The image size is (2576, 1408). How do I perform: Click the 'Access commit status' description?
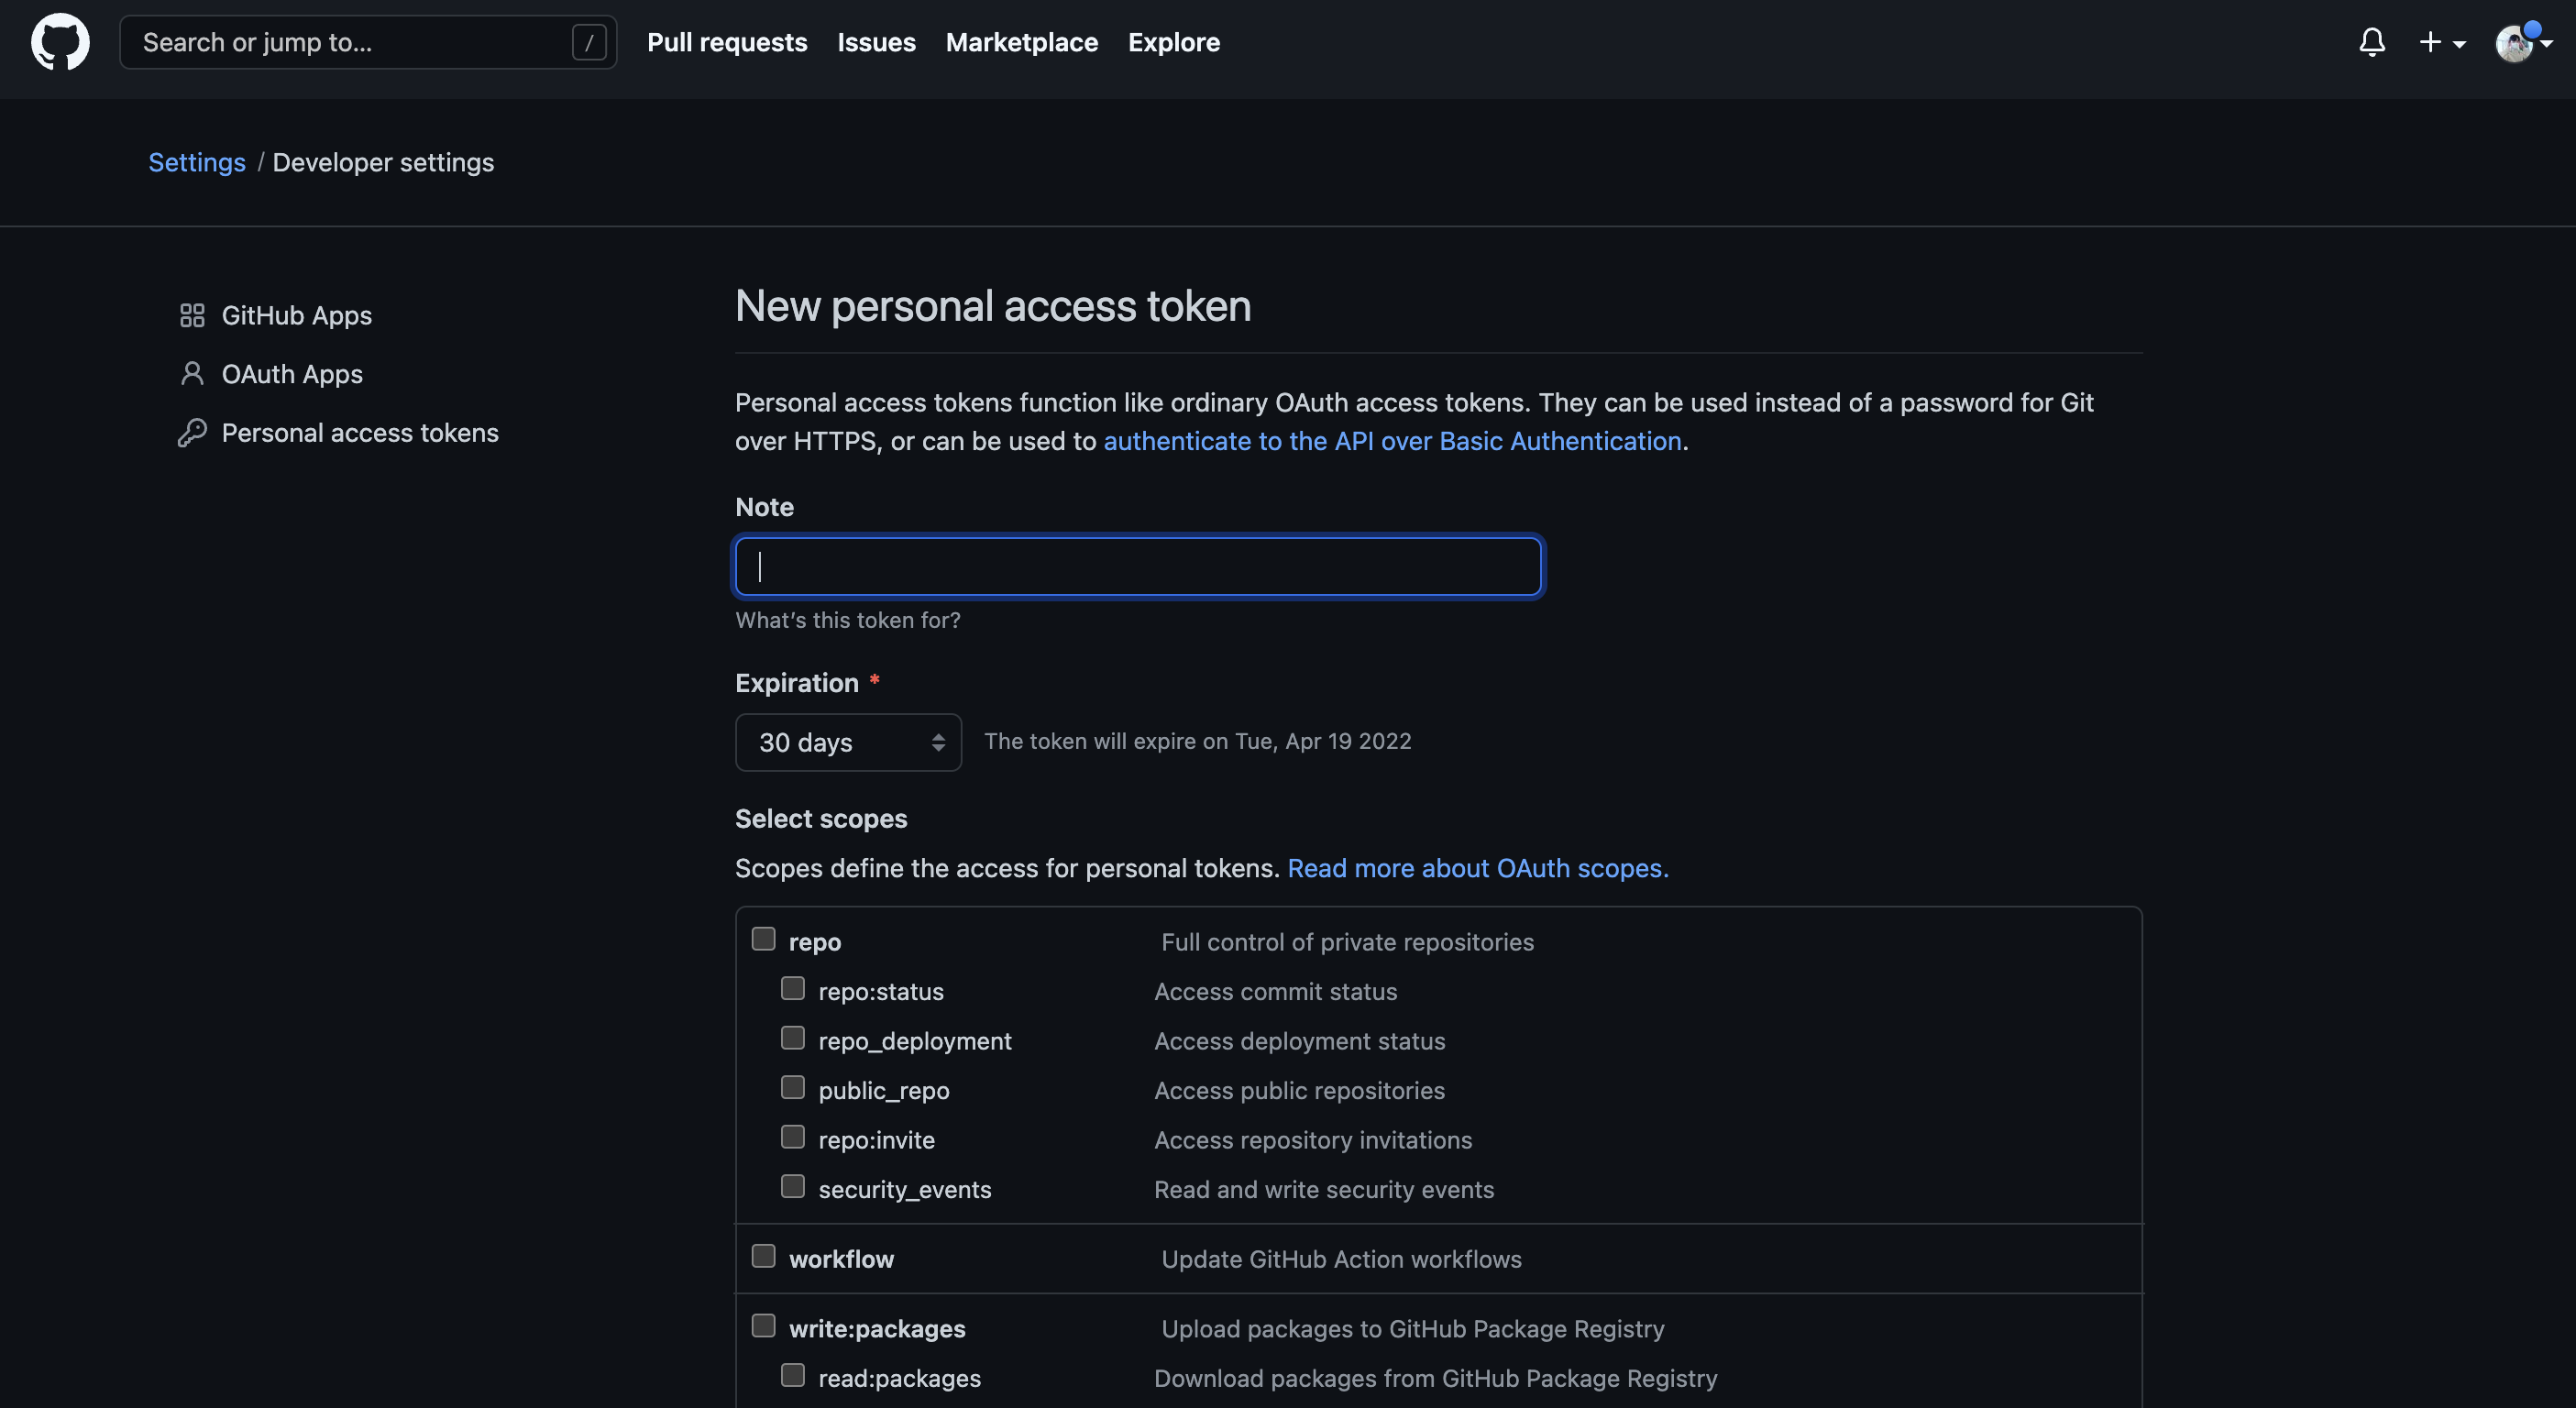coord(1276,992)
